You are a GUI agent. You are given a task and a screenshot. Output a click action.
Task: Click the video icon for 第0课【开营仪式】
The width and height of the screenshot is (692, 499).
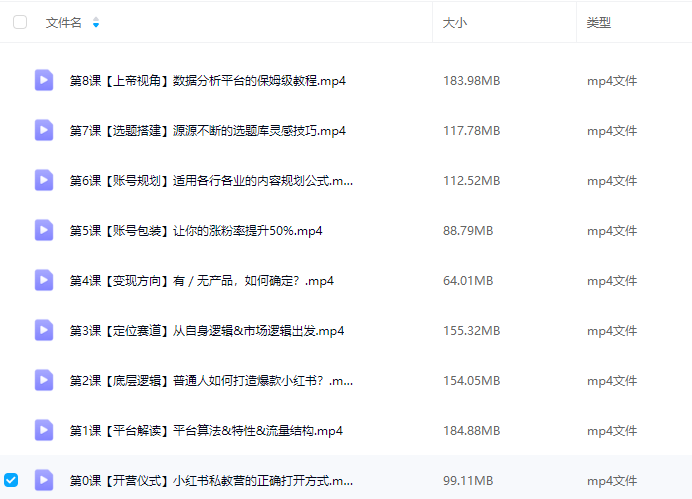pyautogui.click(x=44, y=480)
